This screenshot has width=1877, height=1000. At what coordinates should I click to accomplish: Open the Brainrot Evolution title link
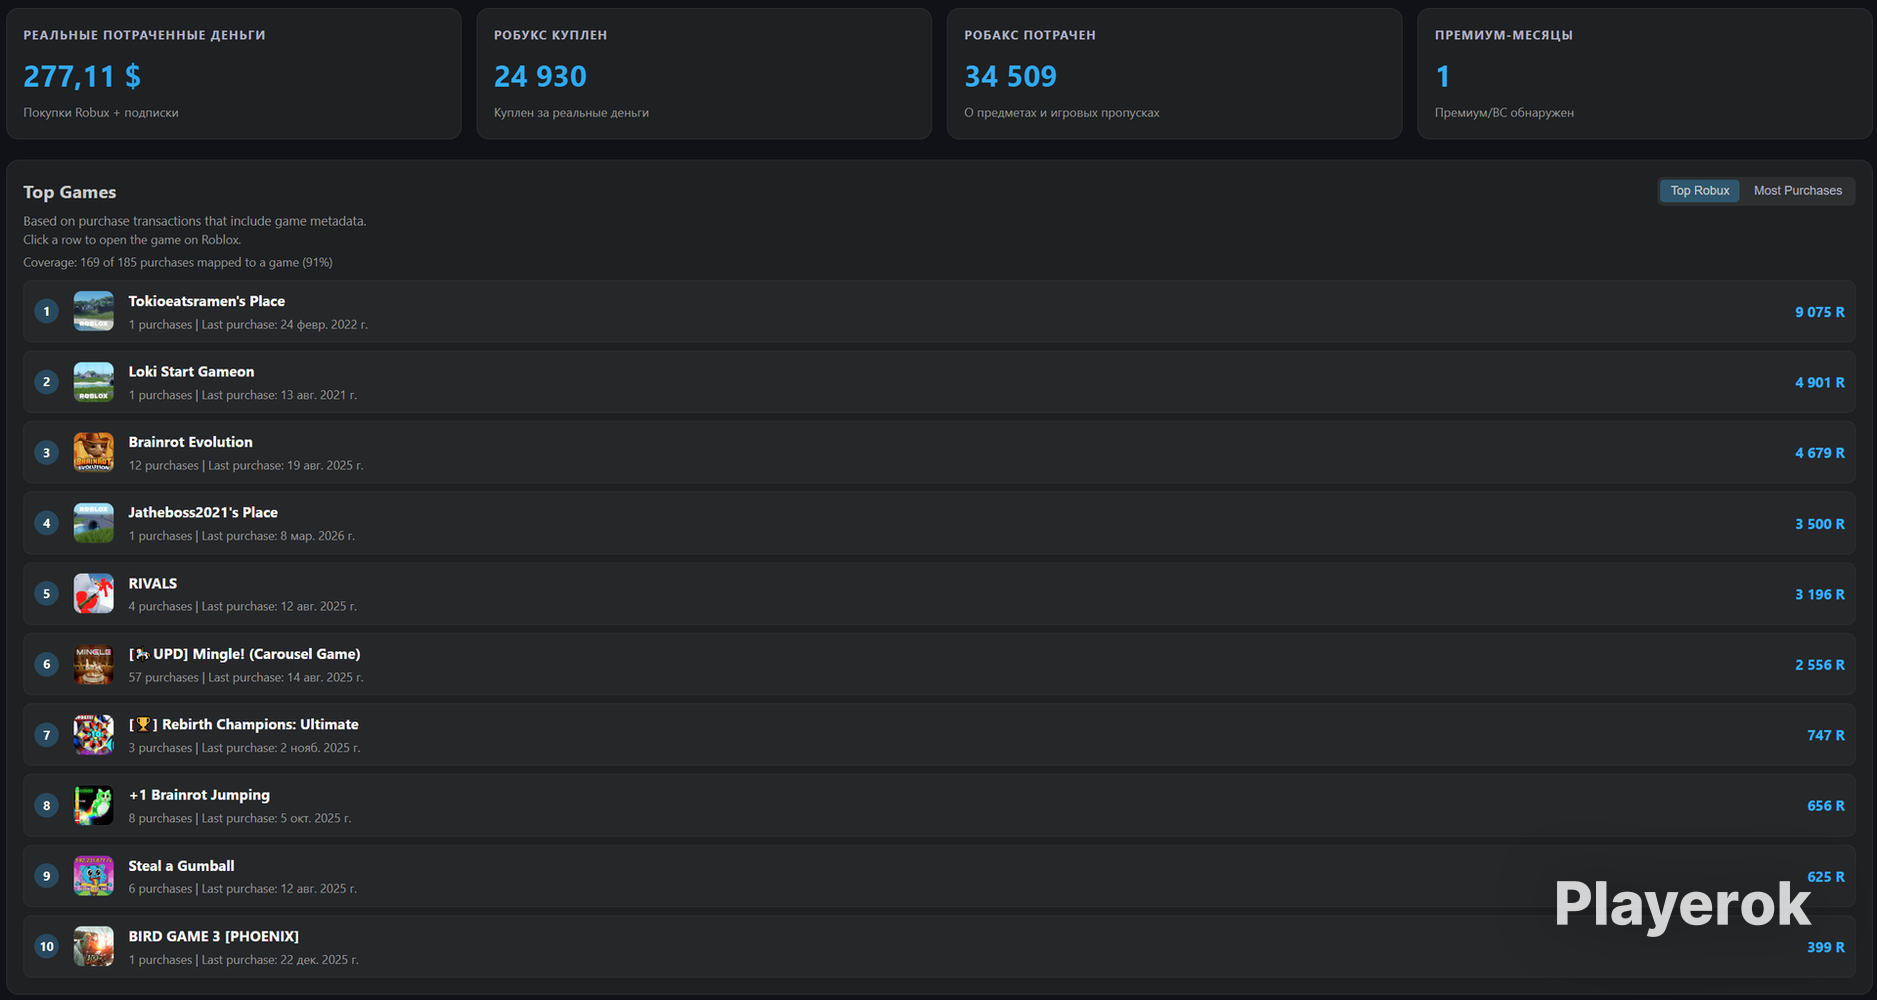coord(190,442)
